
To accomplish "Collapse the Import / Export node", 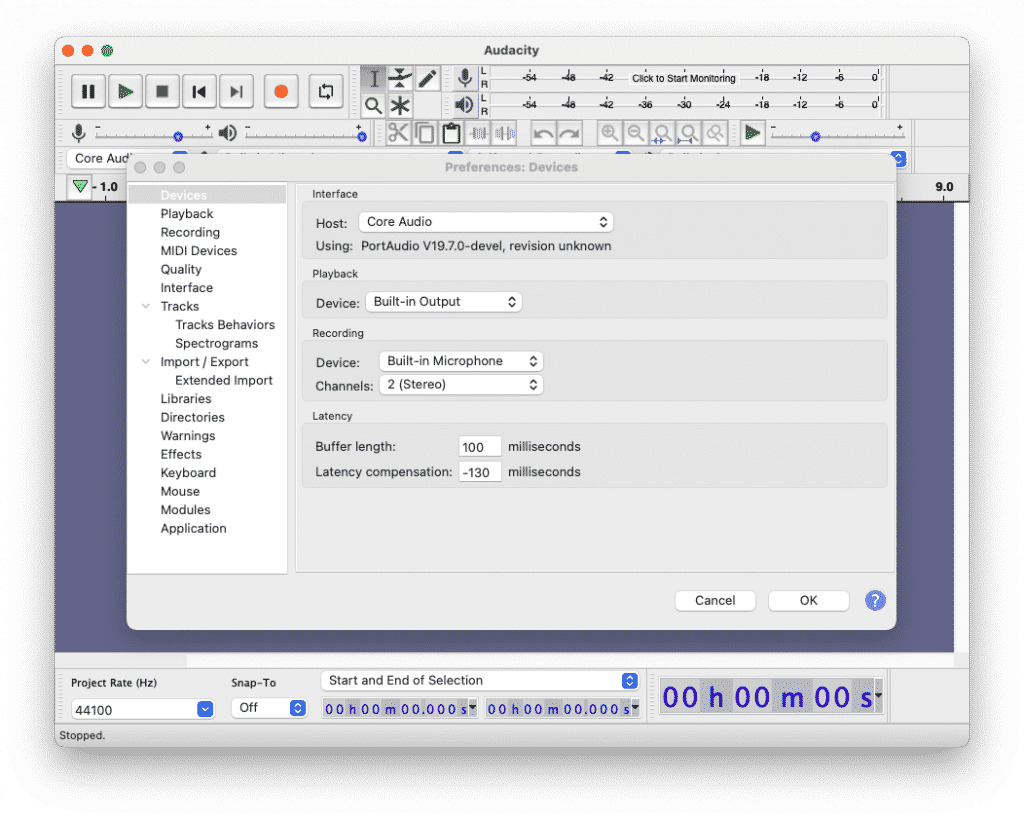I will (146, 362).
